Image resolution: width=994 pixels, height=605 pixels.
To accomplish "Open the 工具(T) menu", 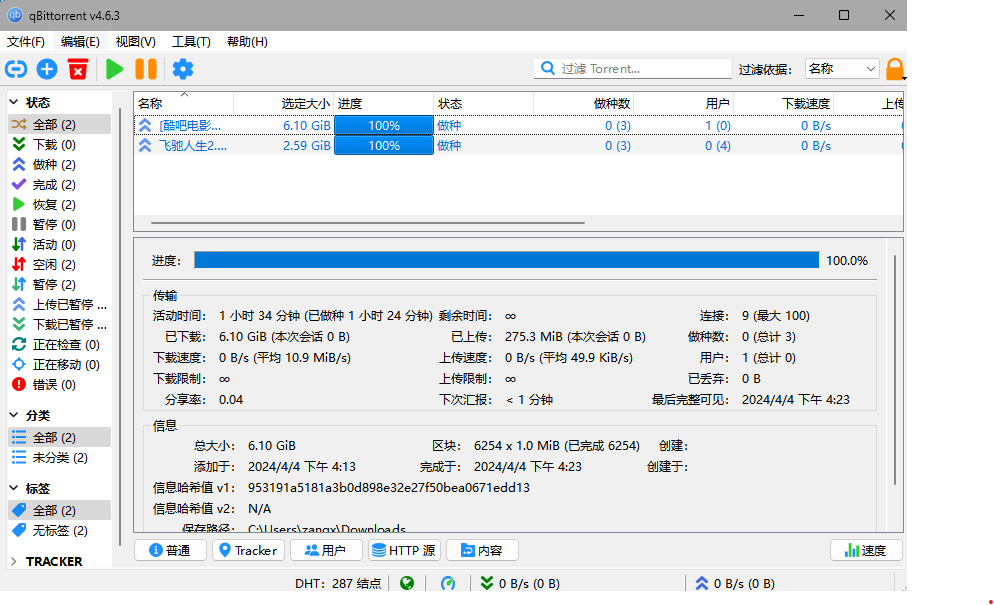I will point(191,42).
